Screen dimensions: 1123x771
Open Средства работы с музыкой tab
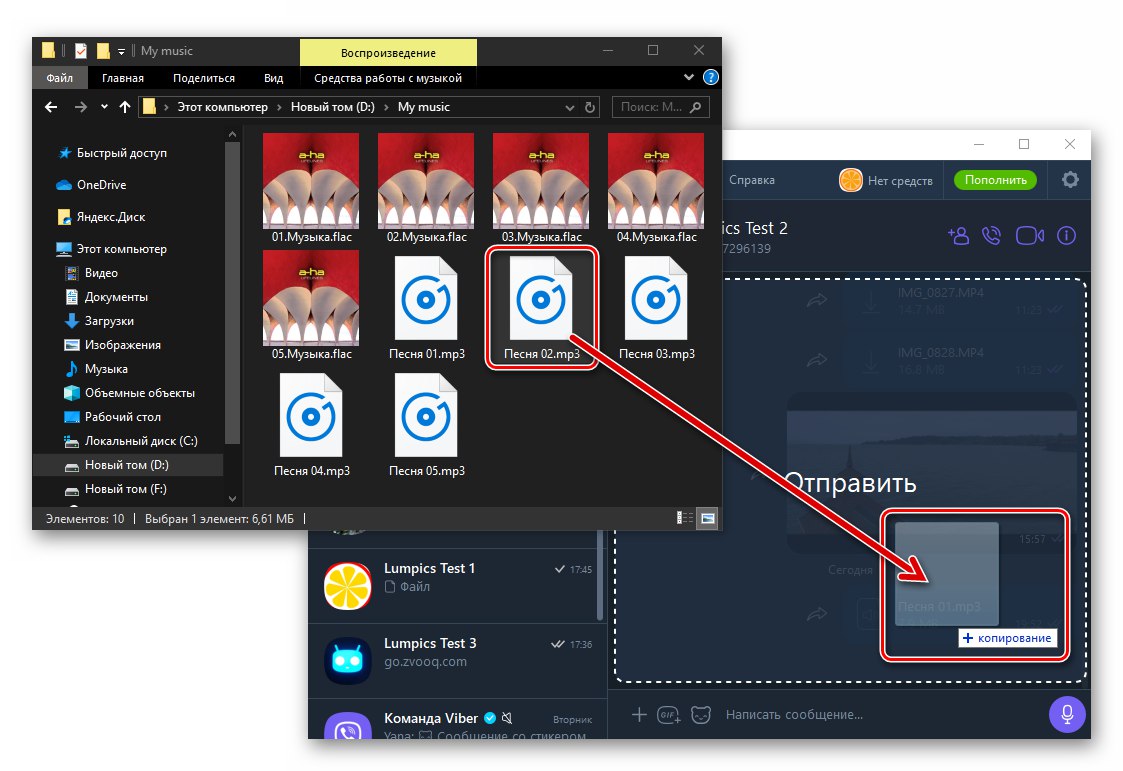coord(387,78)
